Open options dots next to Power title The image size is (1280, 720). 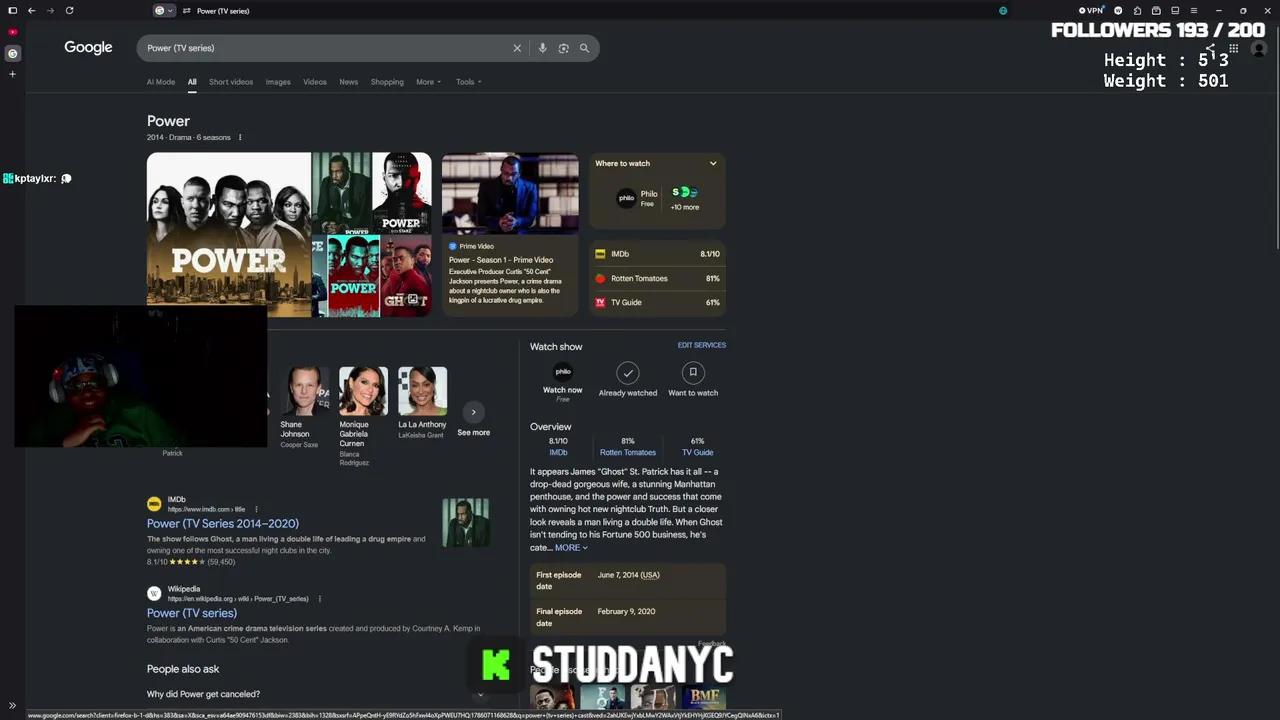pyautogui.click(x=240, y=137)
